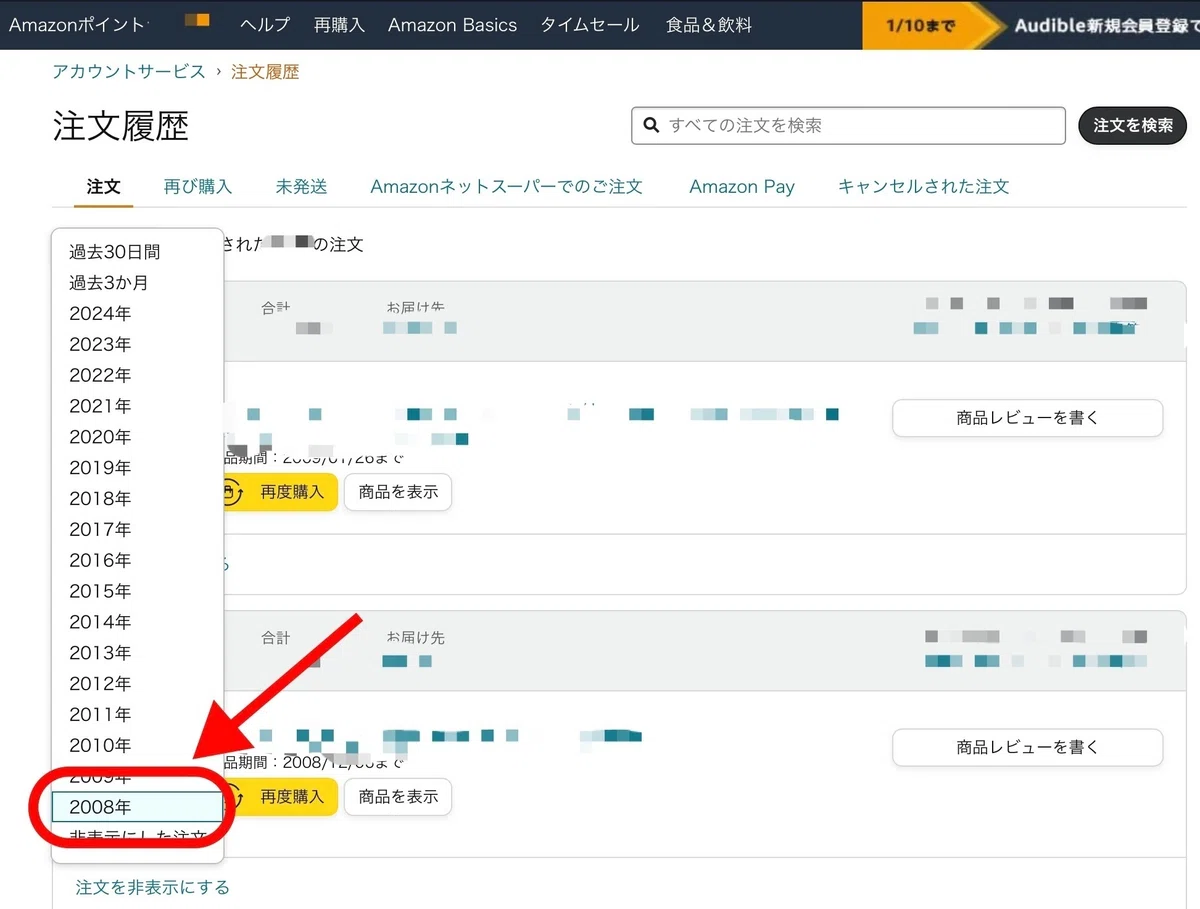Go to Amazon Basics in the top bar

click(452, 25)
